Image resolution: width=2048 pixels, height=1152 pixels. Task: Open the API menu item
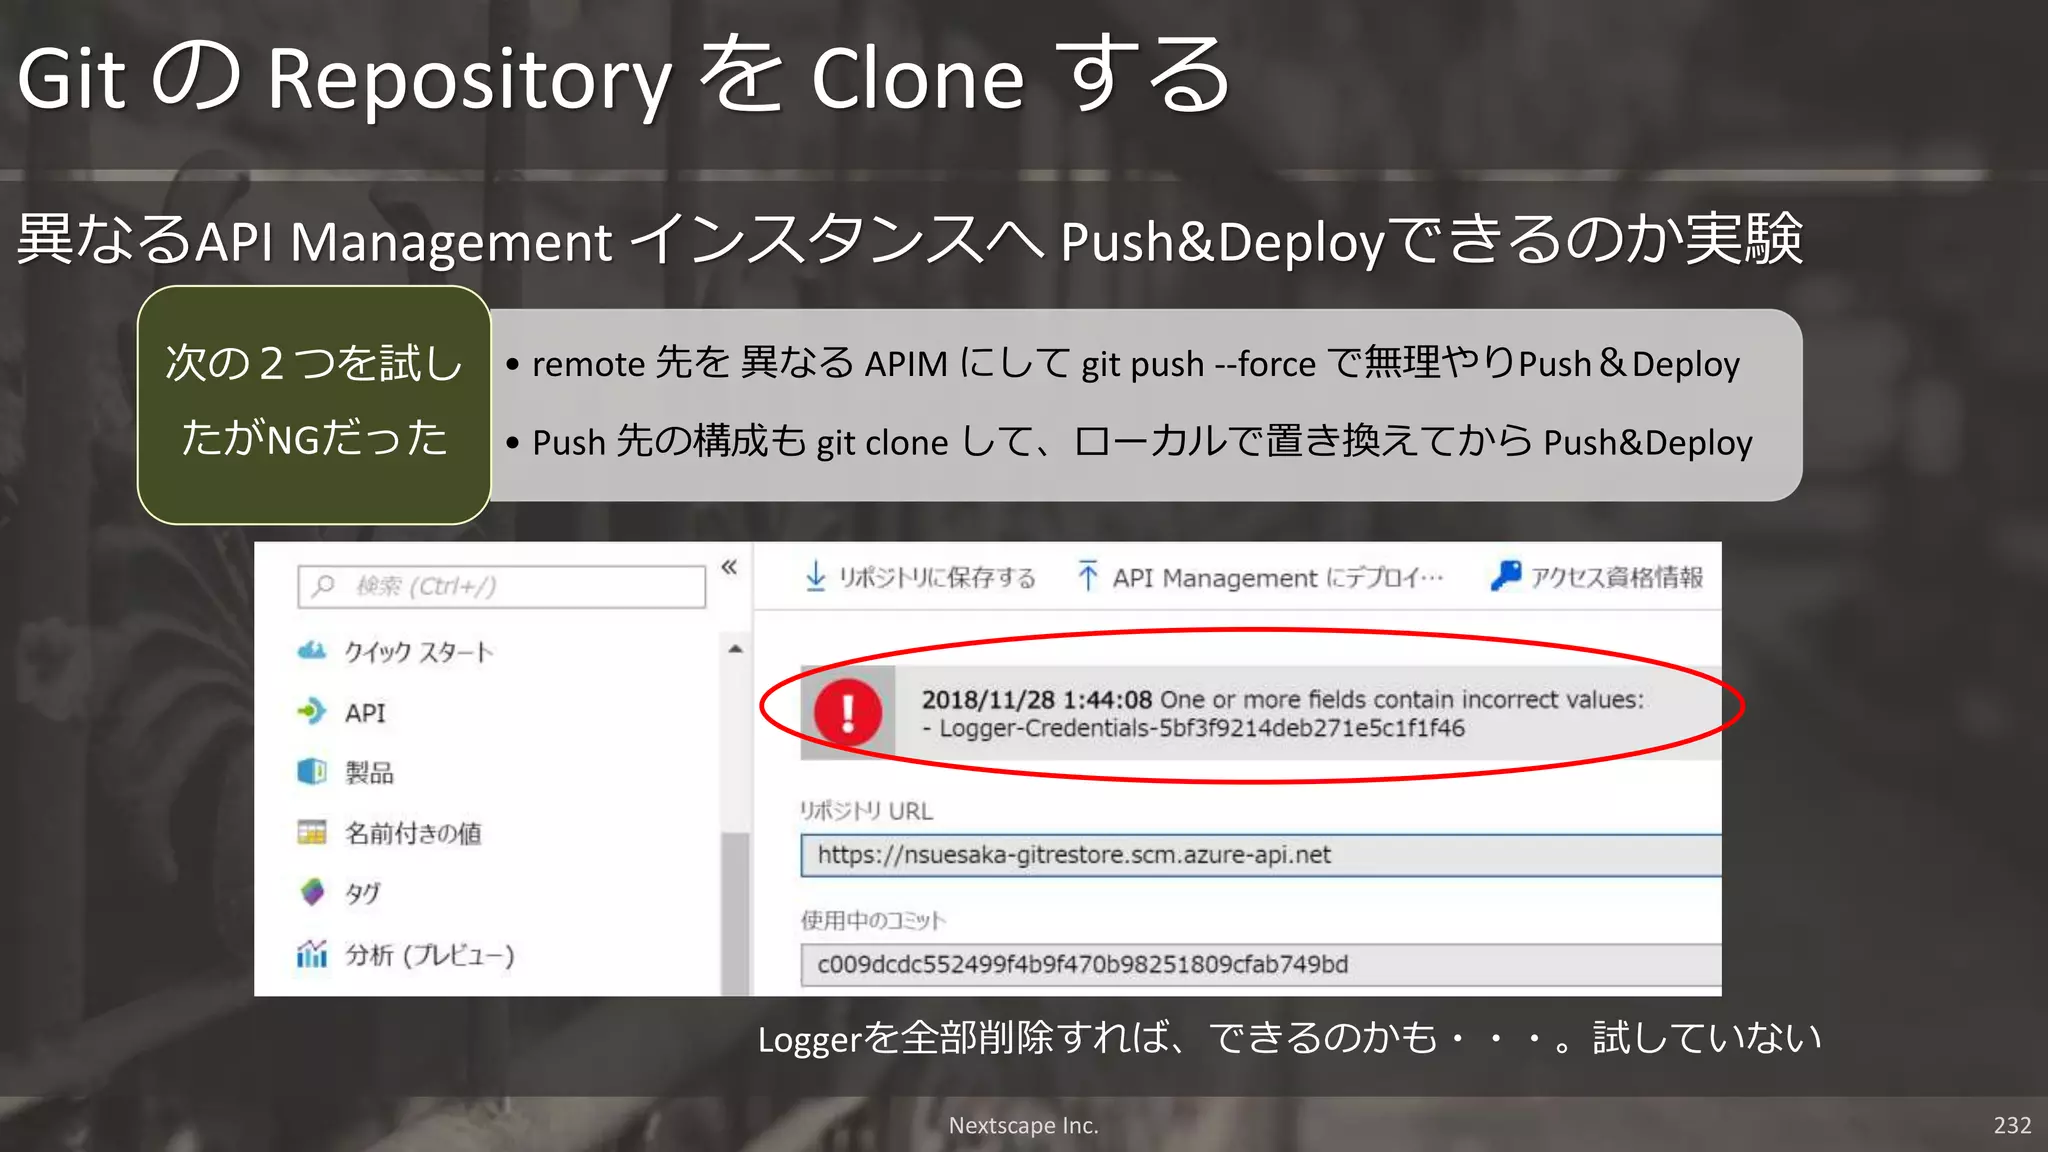(x=364, y=713)
